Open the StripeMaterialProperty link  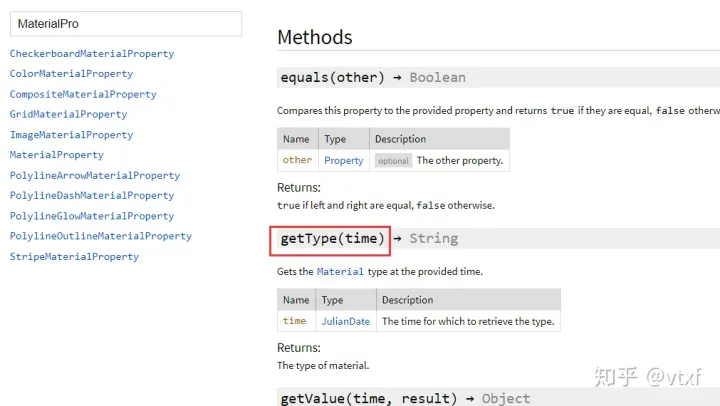pos(74,257)
